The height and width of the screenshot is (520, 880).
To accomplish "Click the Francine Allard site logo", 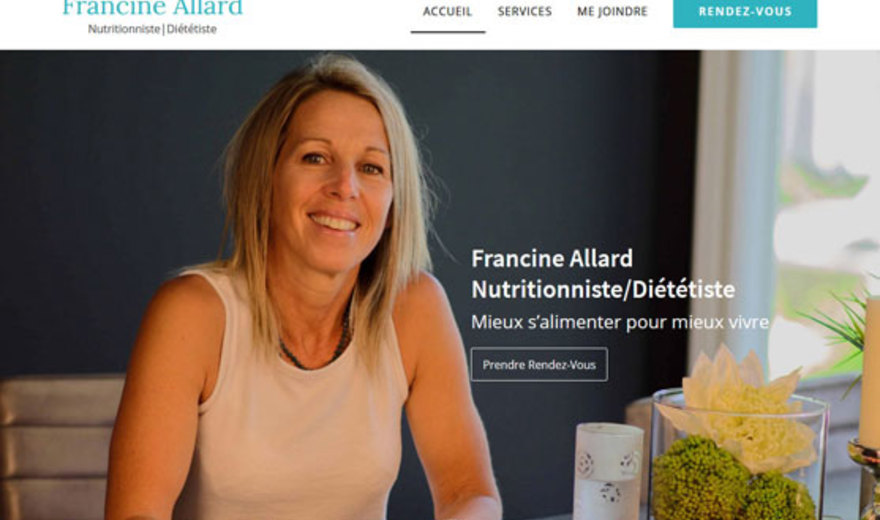I will [x=152, y=8].
